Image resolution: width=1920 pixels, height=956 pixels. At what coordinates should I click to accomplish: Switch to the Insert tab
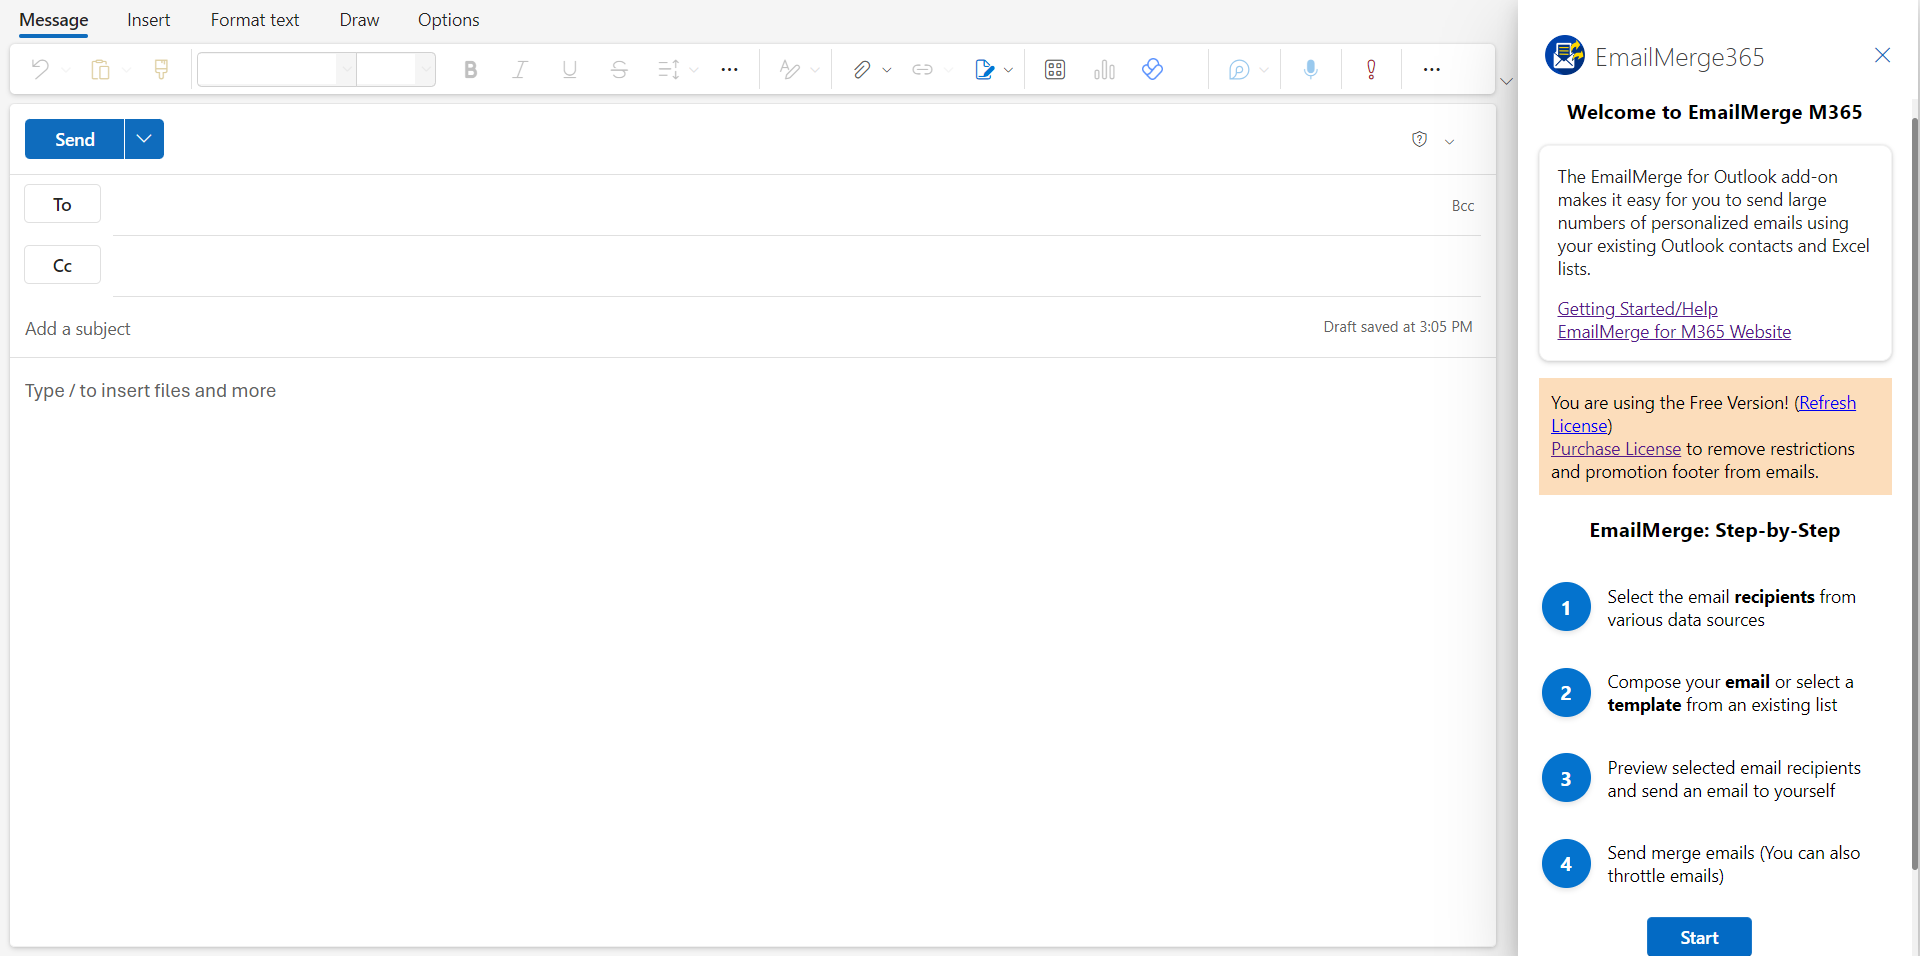point(149,20)
